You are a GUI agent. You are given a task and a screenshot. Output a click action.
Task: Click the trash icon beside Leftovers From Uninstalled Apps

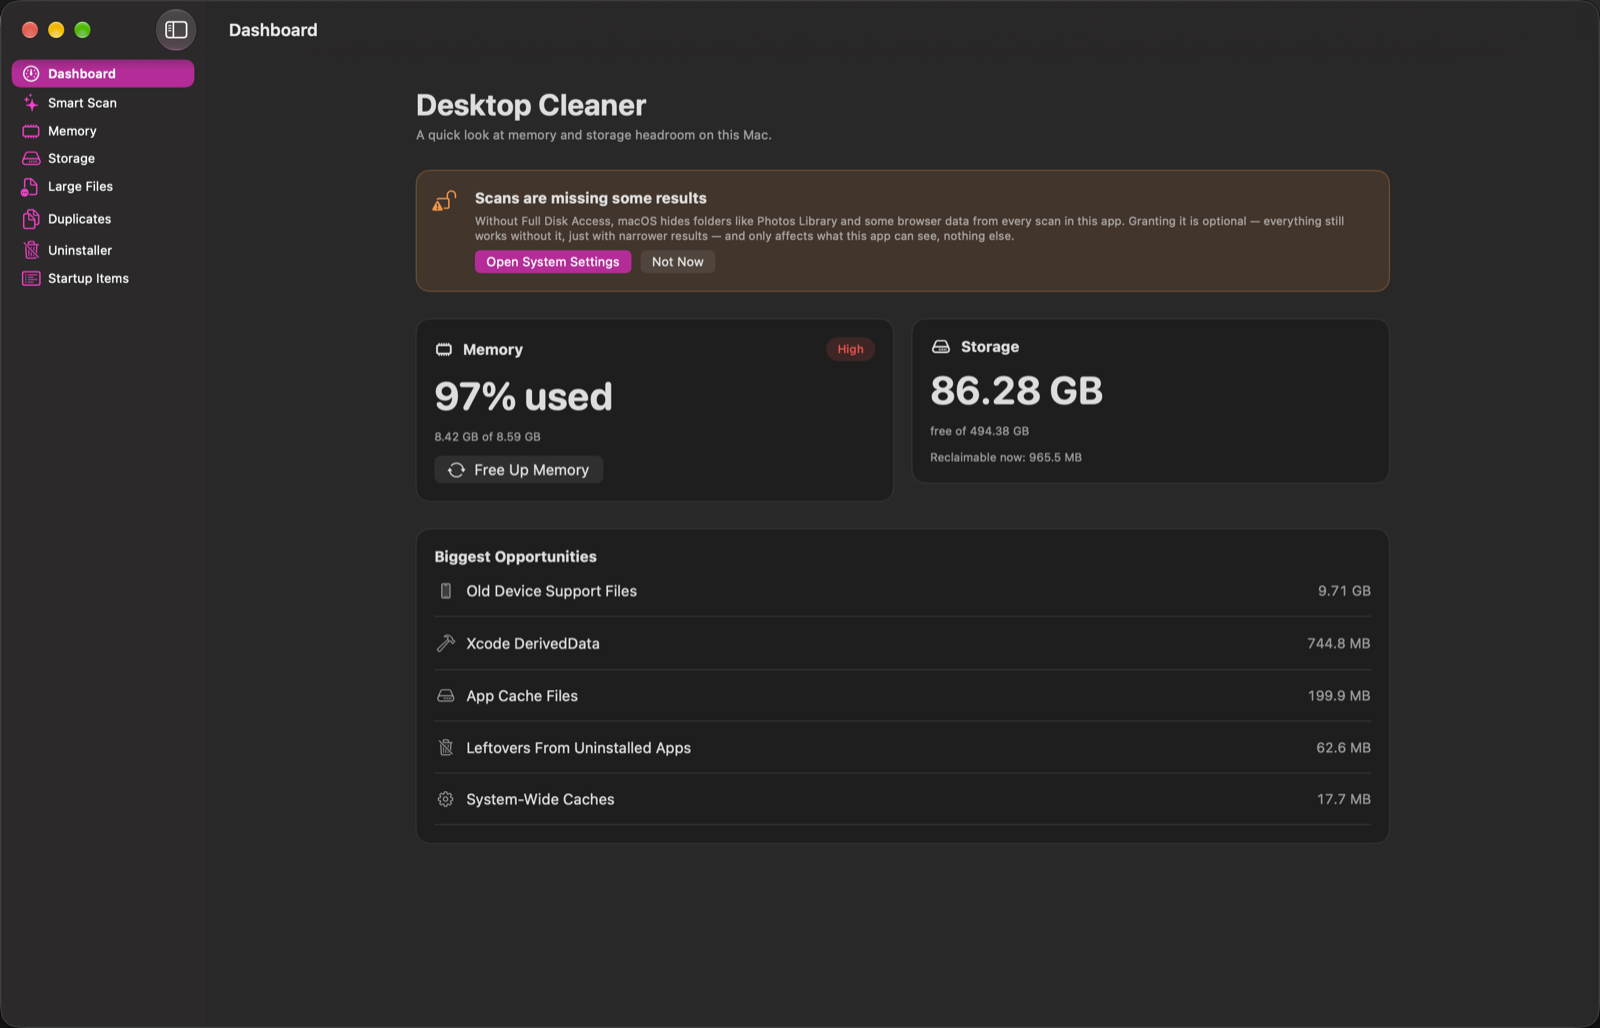click(446, 747)
